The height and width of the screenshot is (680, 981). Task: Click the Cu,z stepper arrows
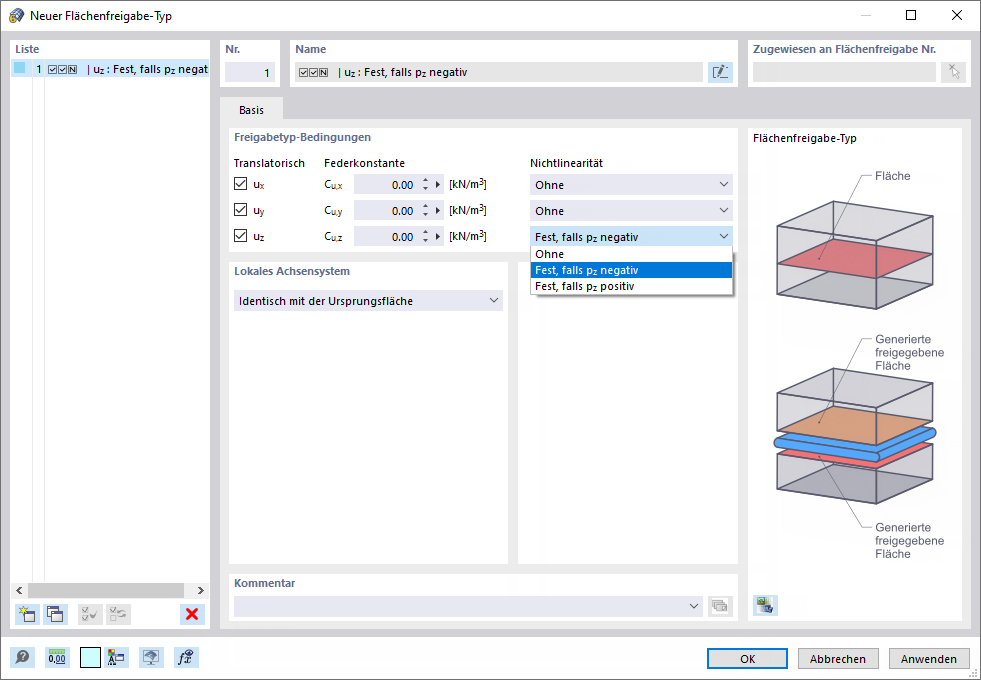tap(425, 236)
